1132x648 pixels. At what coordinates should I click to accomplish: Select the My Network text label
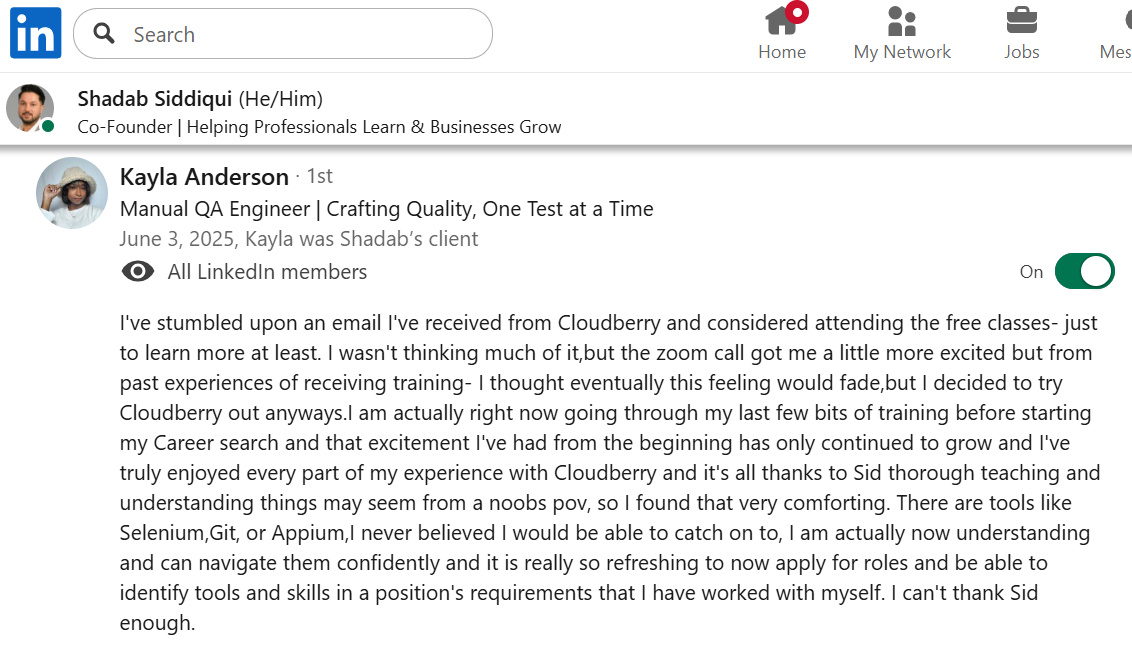tap(902, 52)
